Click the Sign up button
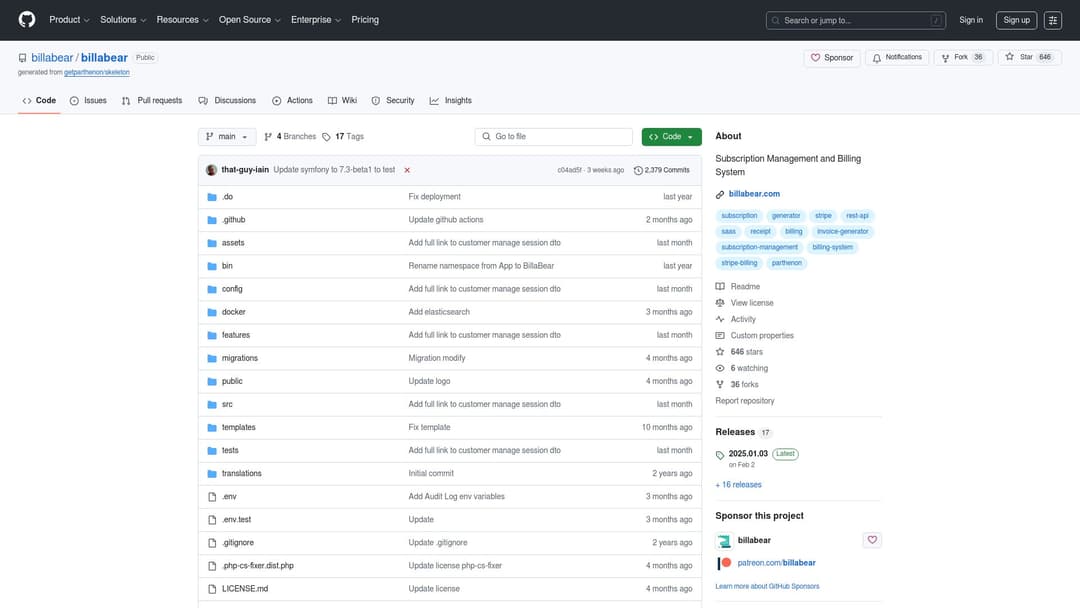The image size is (1080, 608). point(1016,20)
